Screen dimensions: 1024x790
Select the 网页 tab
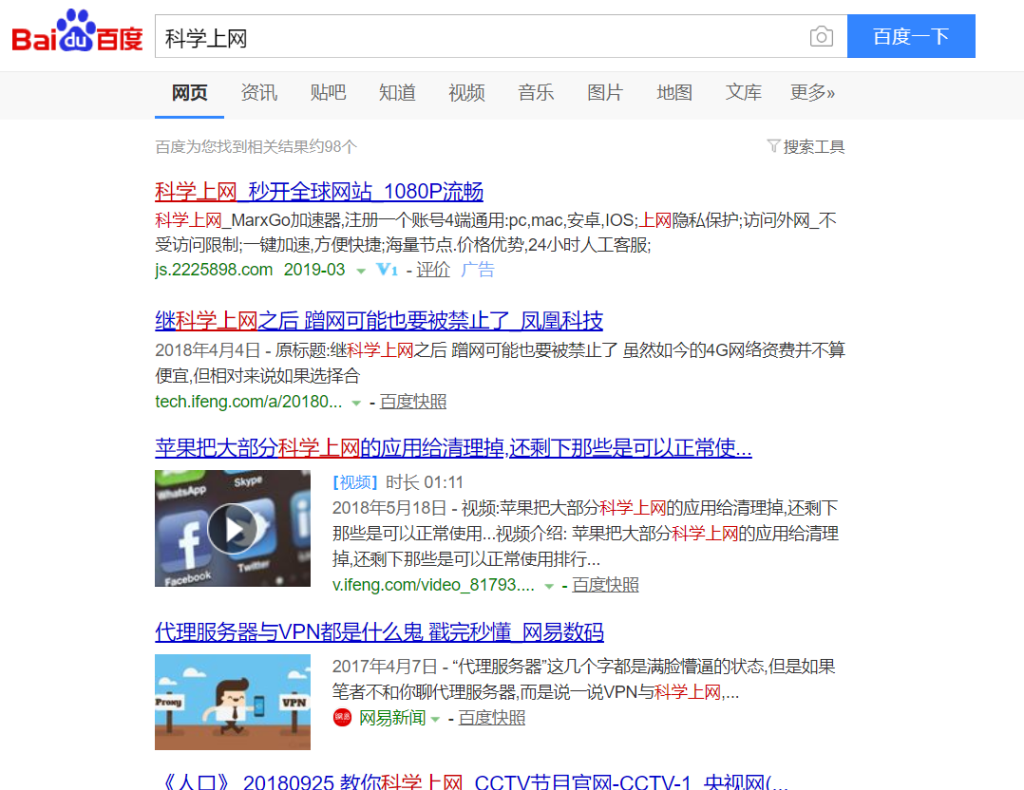pos(189,93)
